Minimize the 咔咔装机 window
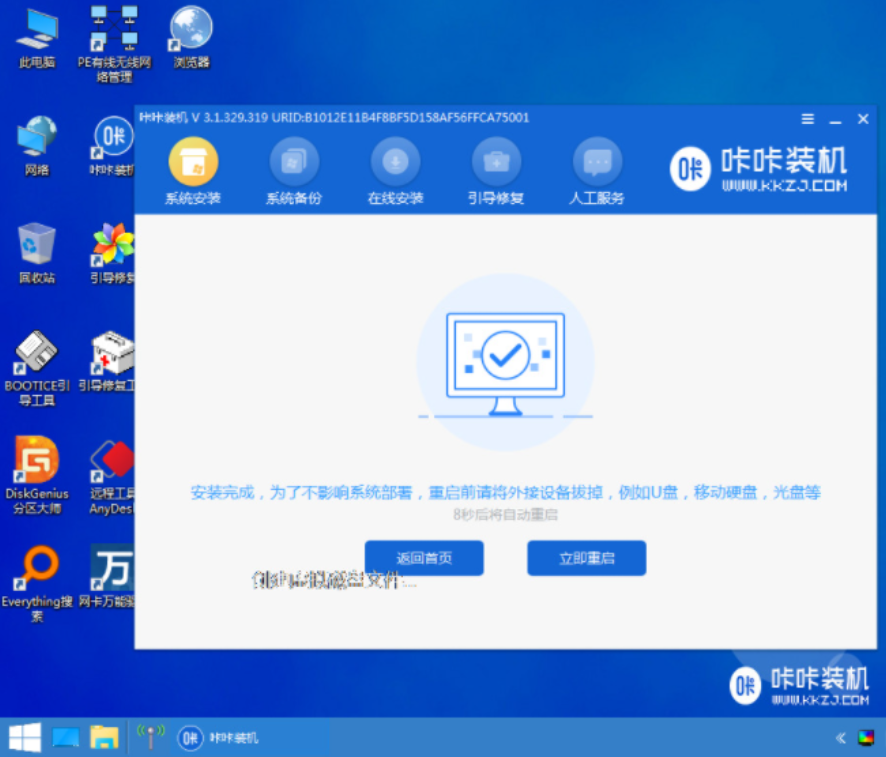886x757 pixels. click(835, 120)
